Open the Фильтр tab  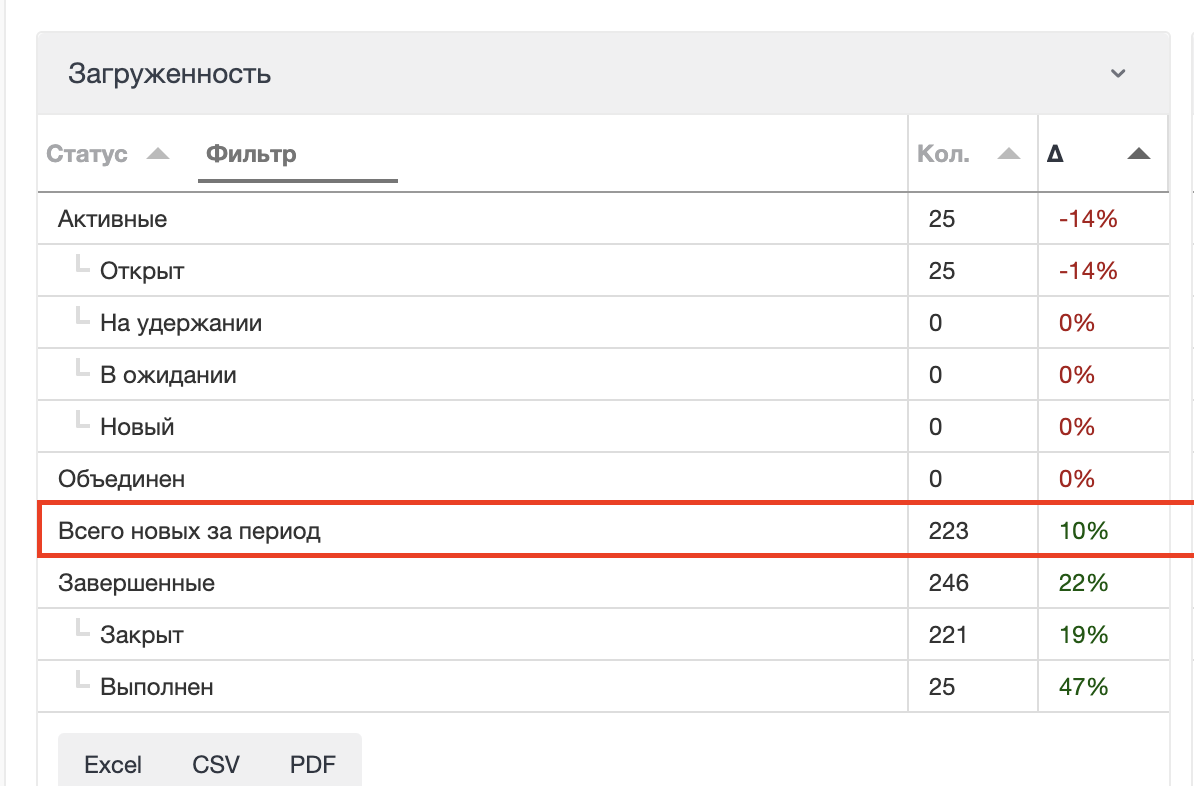pyautogui.click(x=250, y=153)
